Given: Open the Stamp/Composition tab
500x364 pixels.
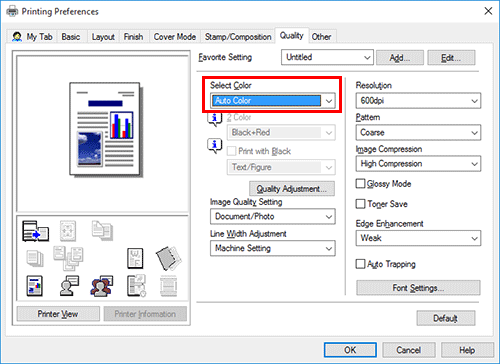Looking at the screenshot, I should click(x=238, y=37).
